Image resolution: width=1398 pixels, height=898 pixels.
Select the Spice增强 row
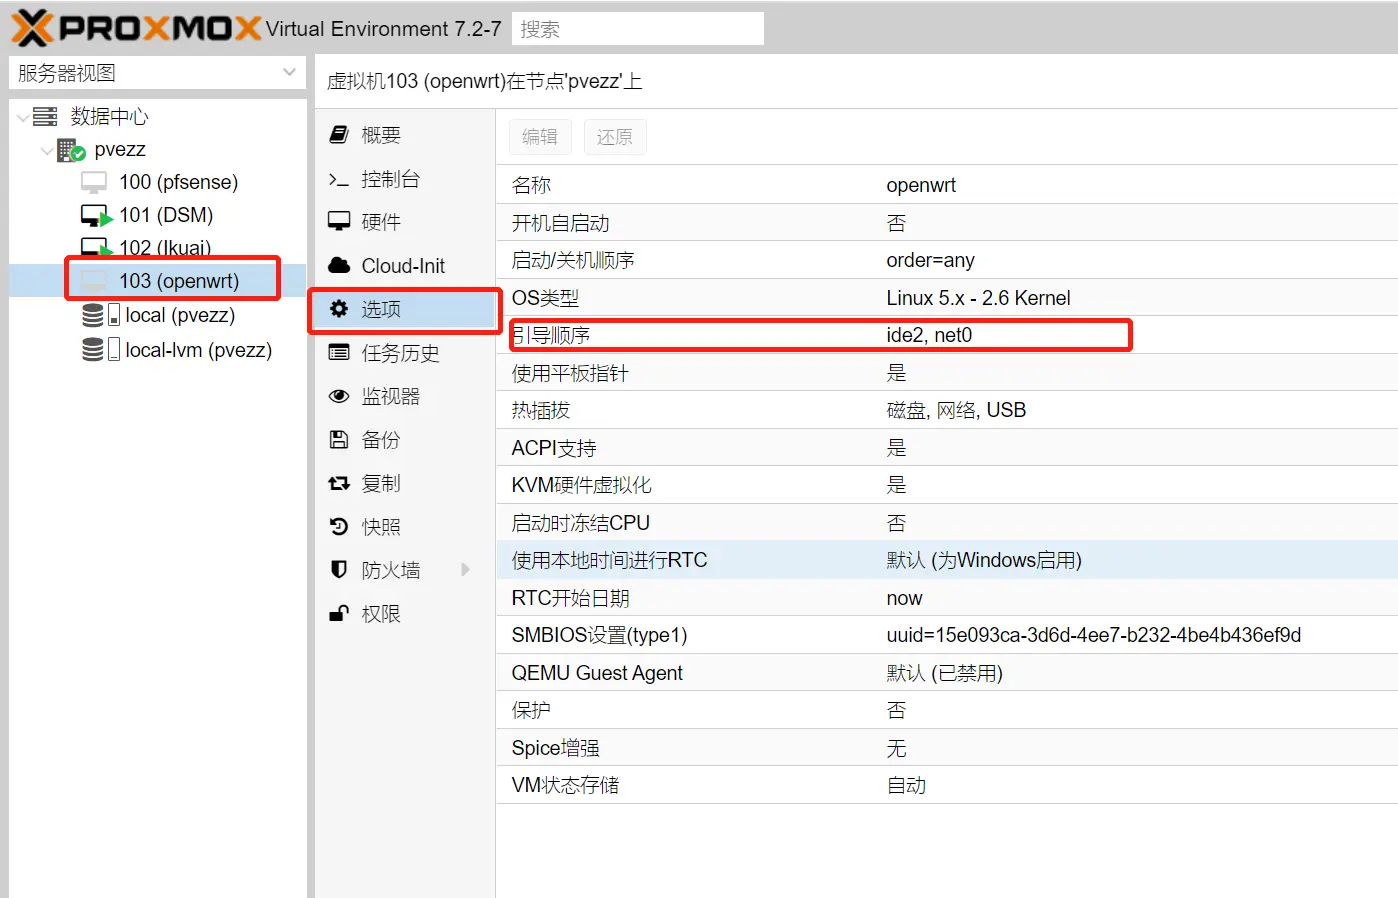coord(947,747)
